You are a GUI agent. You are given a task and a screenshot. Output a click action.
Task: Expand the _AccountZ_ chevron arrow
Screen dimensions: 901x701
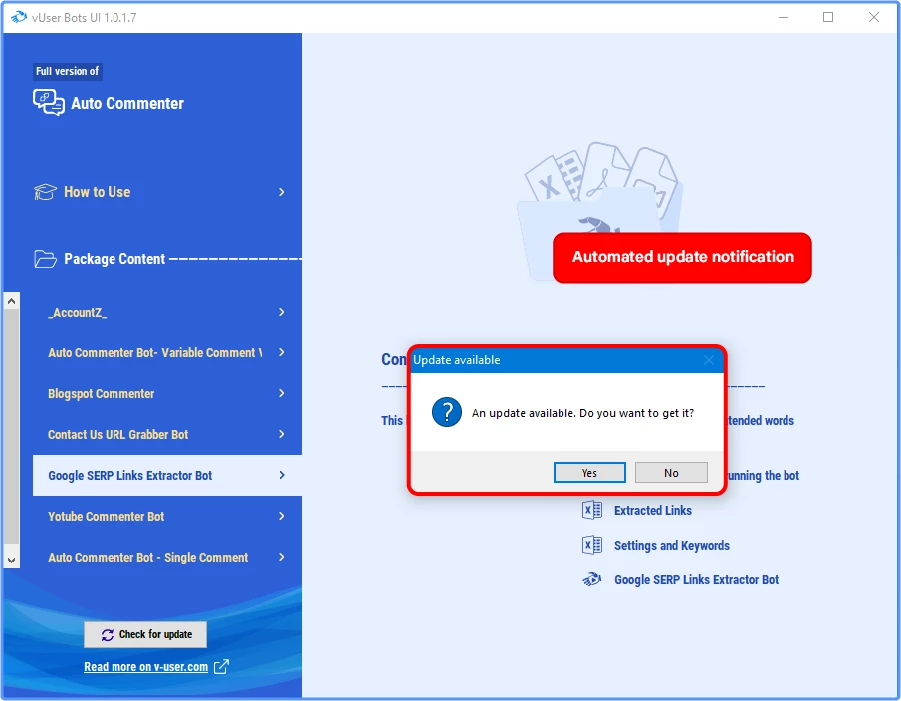282,312
